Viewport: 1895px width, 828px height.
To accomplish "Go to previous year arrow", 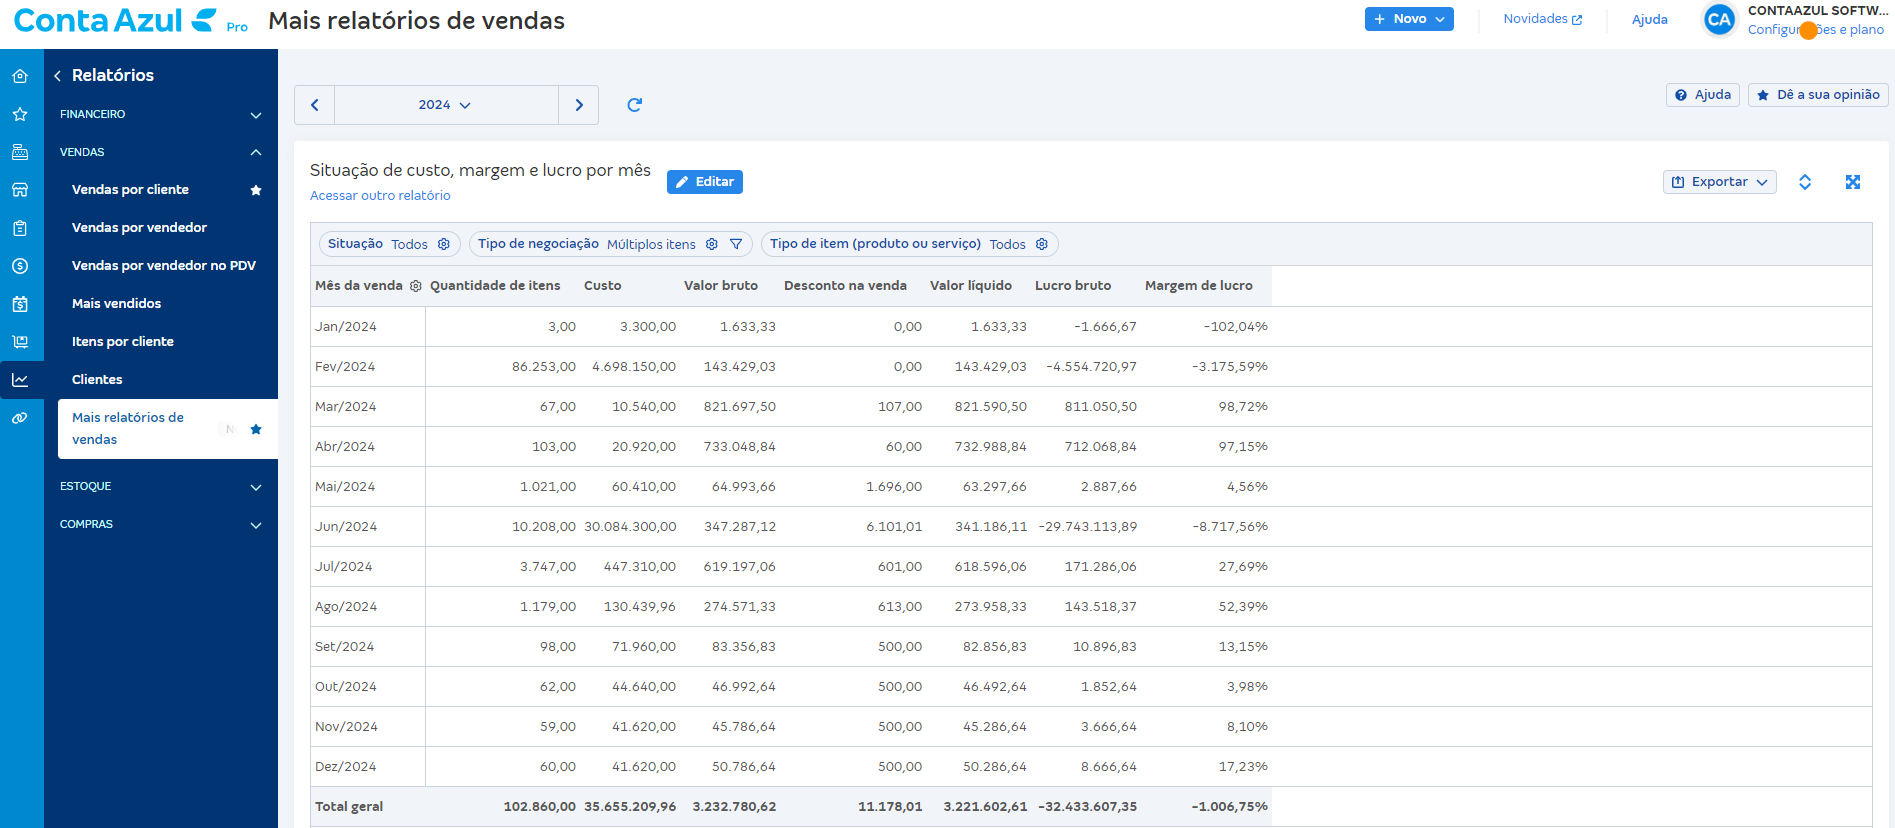I will (315, 105).
